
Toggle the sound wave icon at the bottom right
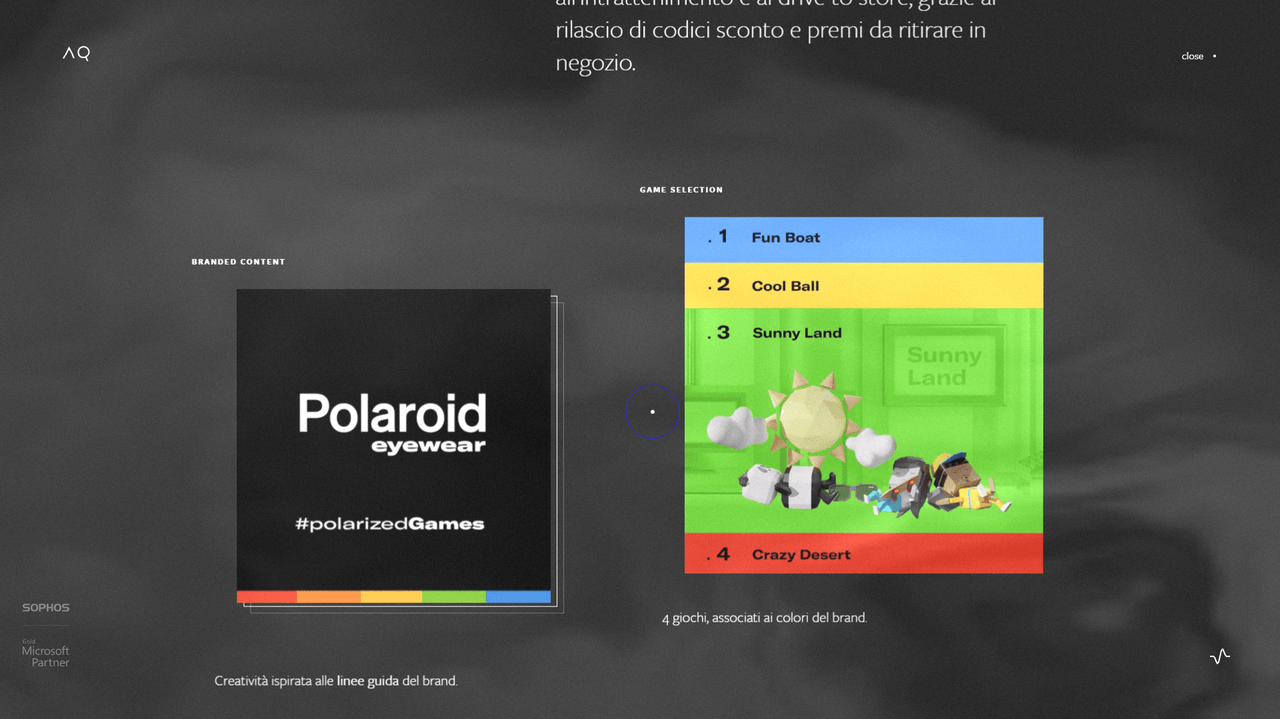click(x=1220, y=657)
